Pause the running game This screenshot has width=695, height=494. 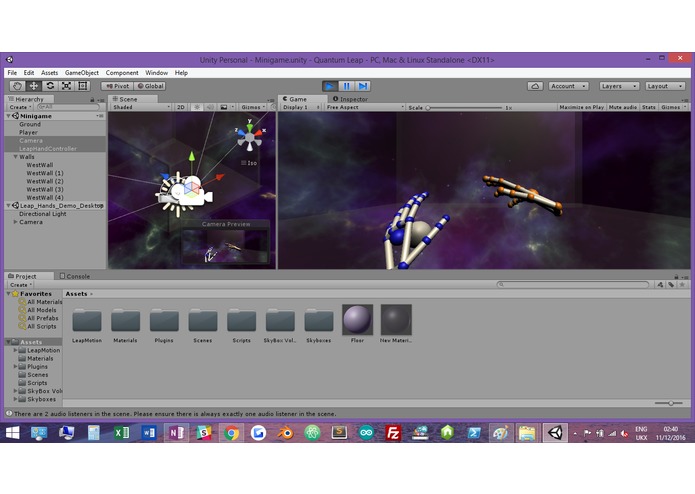click(x=347, y=86)
